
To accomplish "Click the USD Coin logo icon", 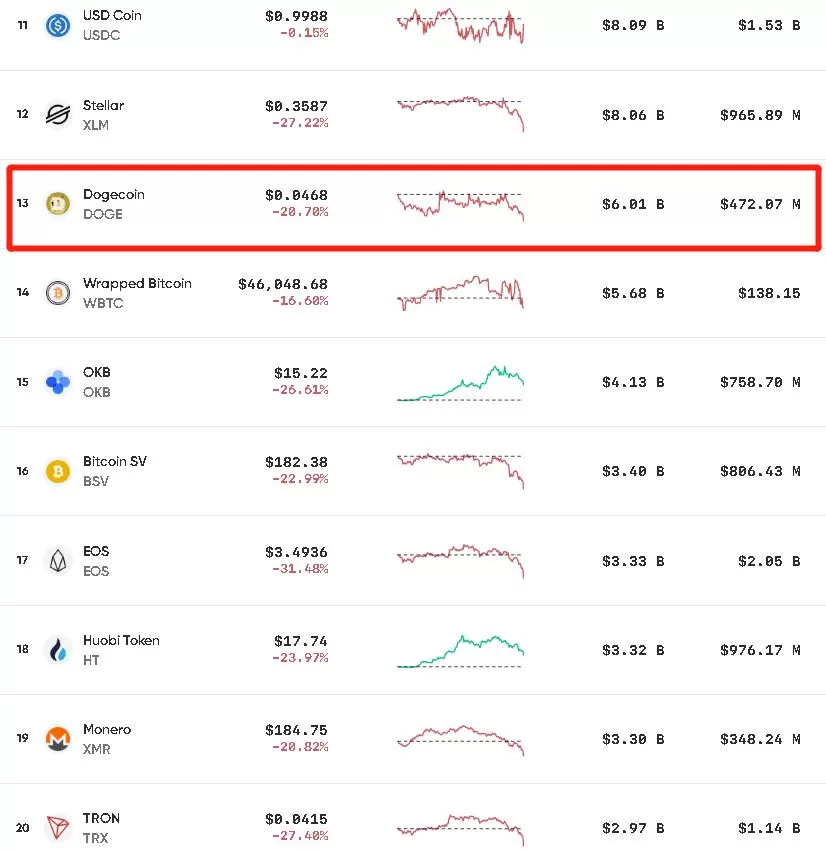I will pyautogui.click(x=58, y=25).
